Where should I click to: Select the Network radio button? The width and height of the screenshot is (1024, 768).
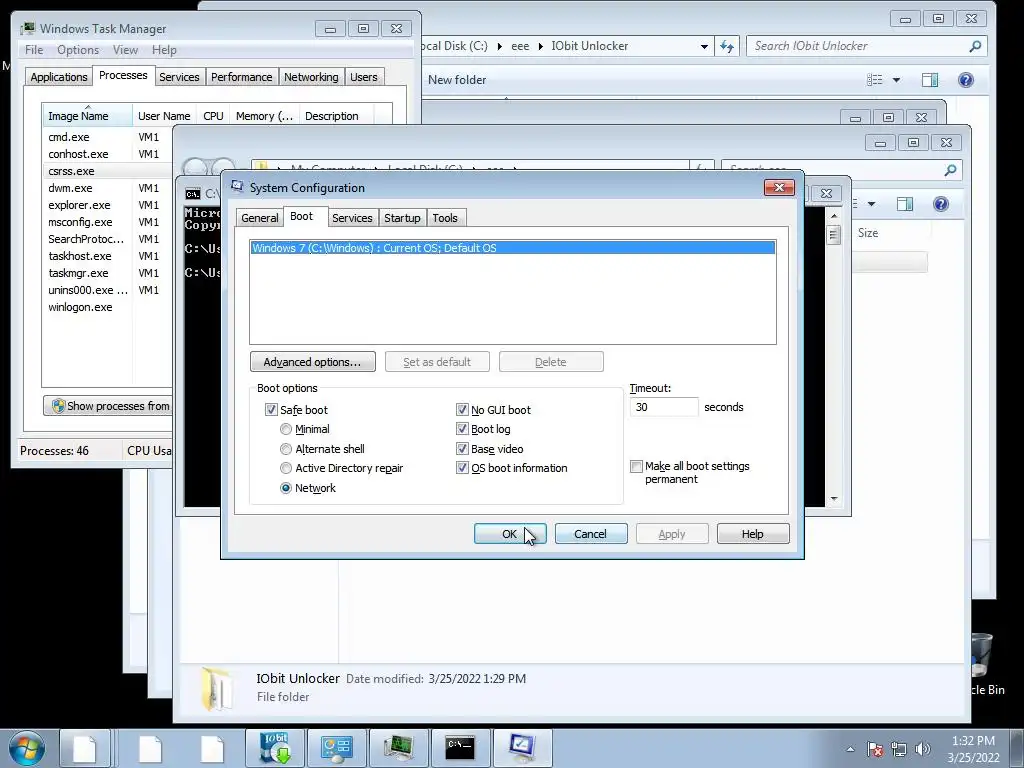coord(285,488)
